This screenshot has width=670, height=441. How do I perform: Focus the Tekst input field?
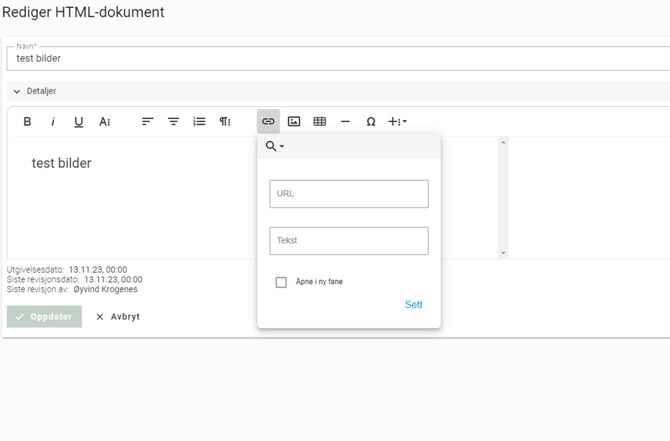(x=348, y=241)
